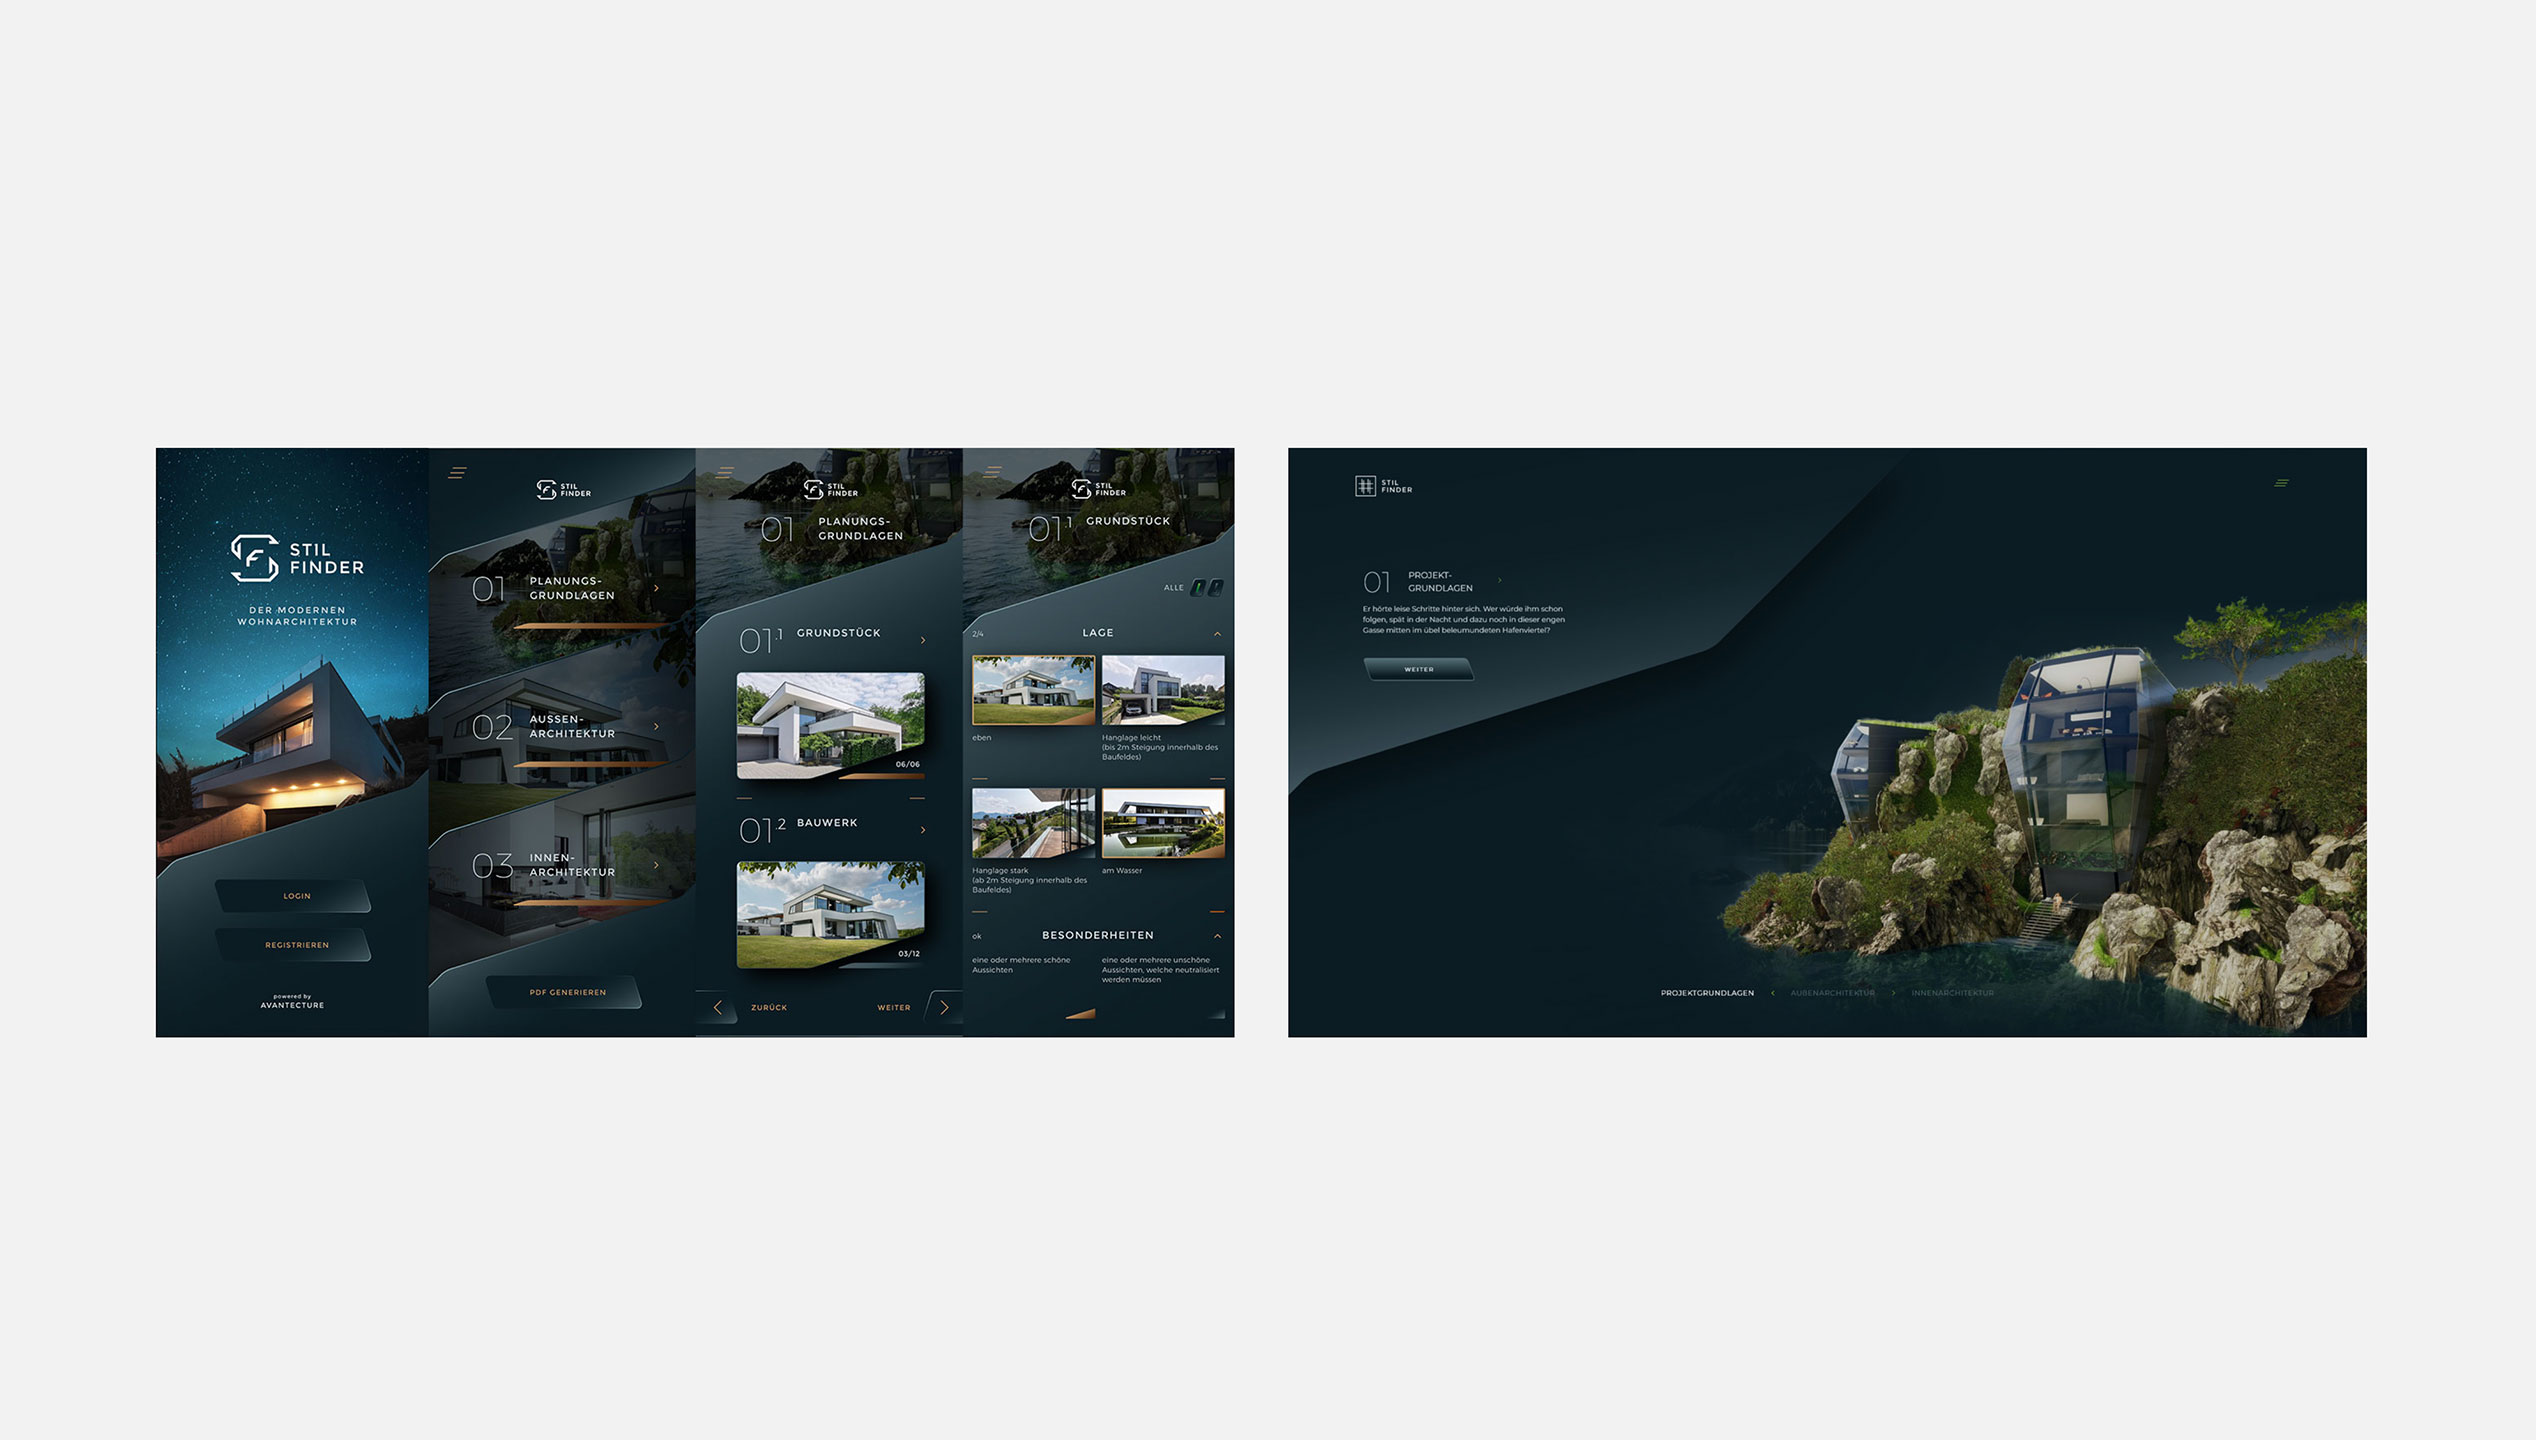Open the Grundstück house thumbnail marked 06/06
This screenshot has height=1440, width=2536.
coord(830,725)
